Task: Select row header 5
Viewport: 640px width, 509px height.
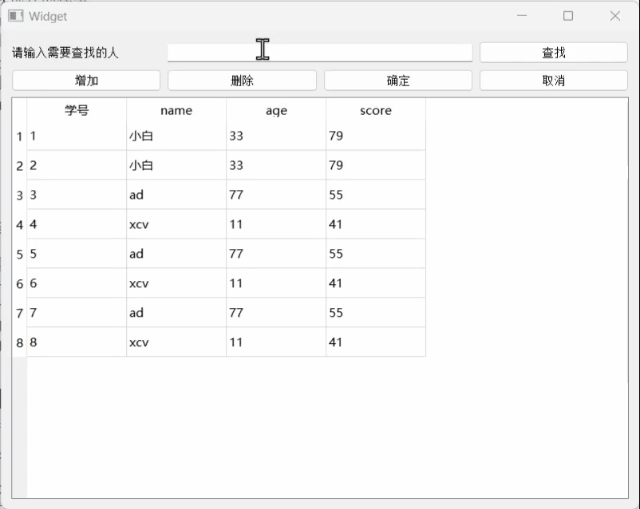Action: click(20, 253)
